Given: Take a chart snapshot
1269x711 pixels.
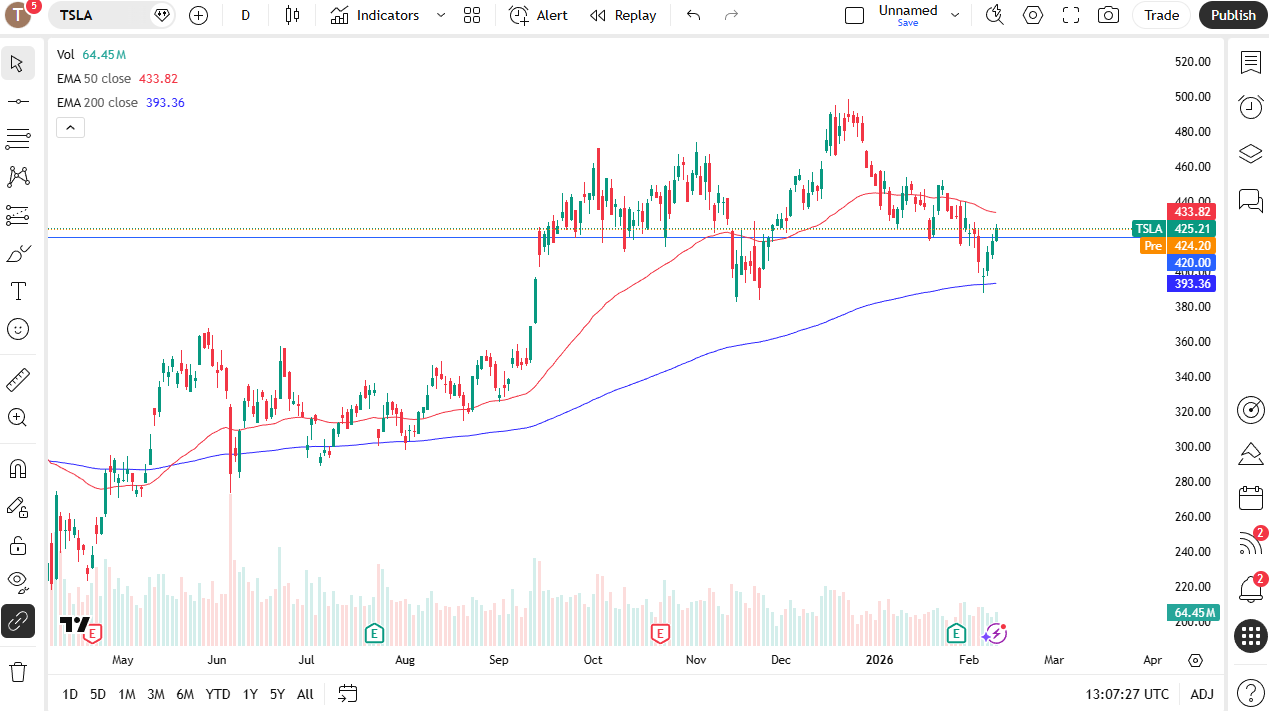Looking at the screenshot, I should (x=1108, y=15).
